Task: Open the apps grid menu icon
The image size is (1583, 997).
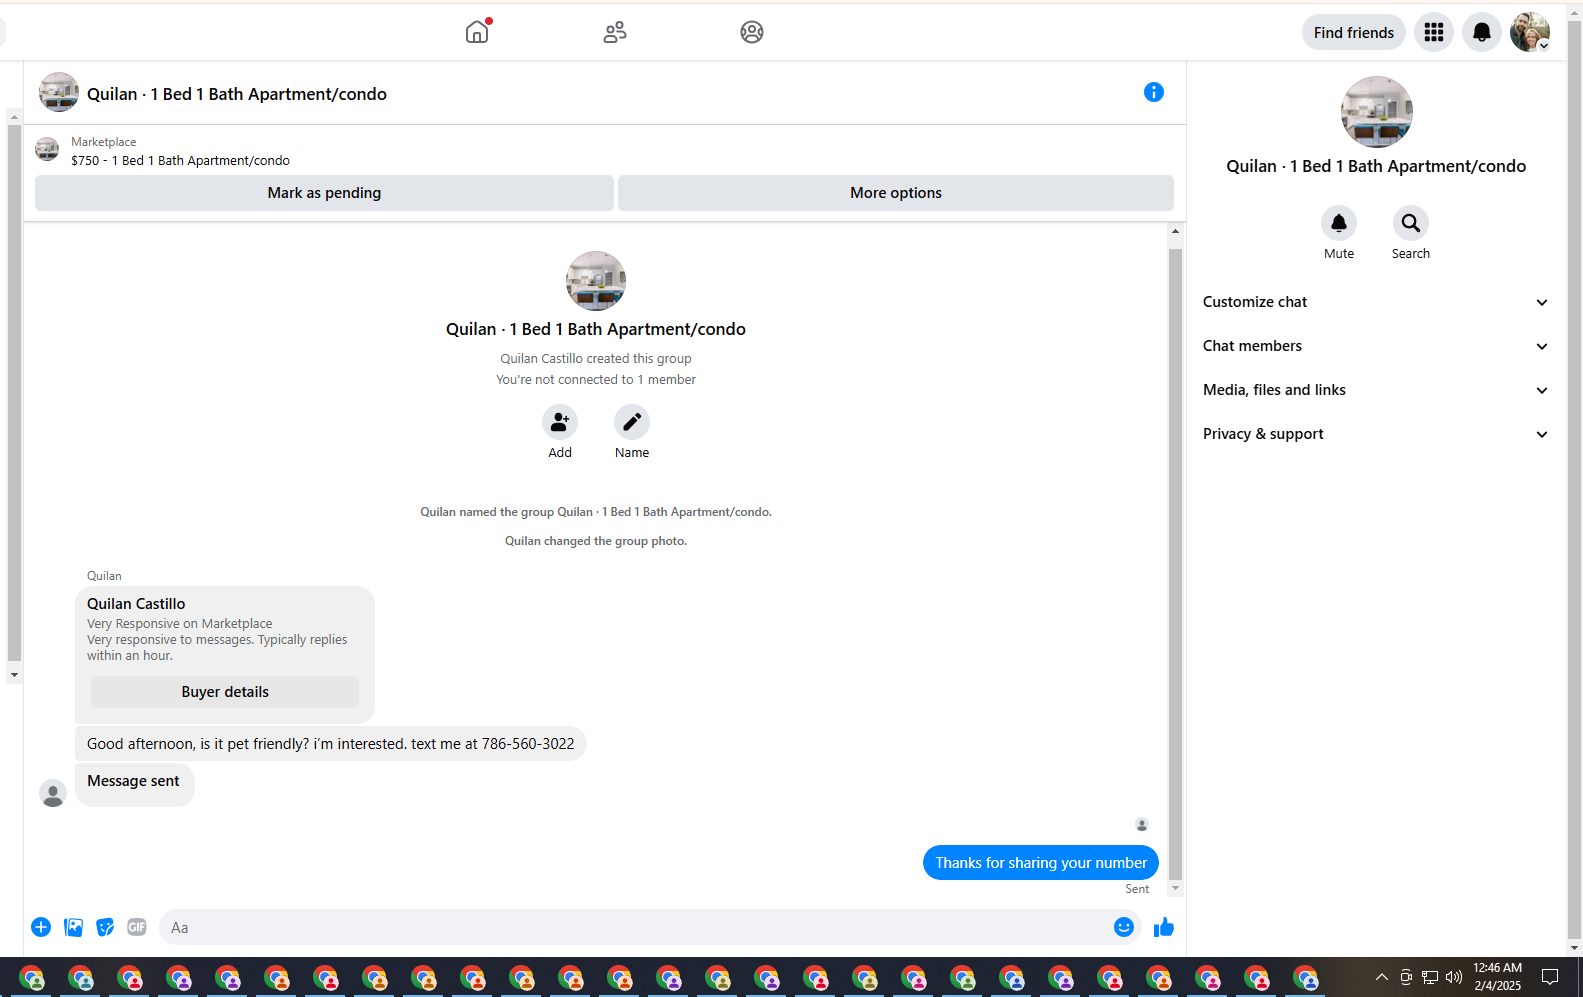Action: [1434, 32]
